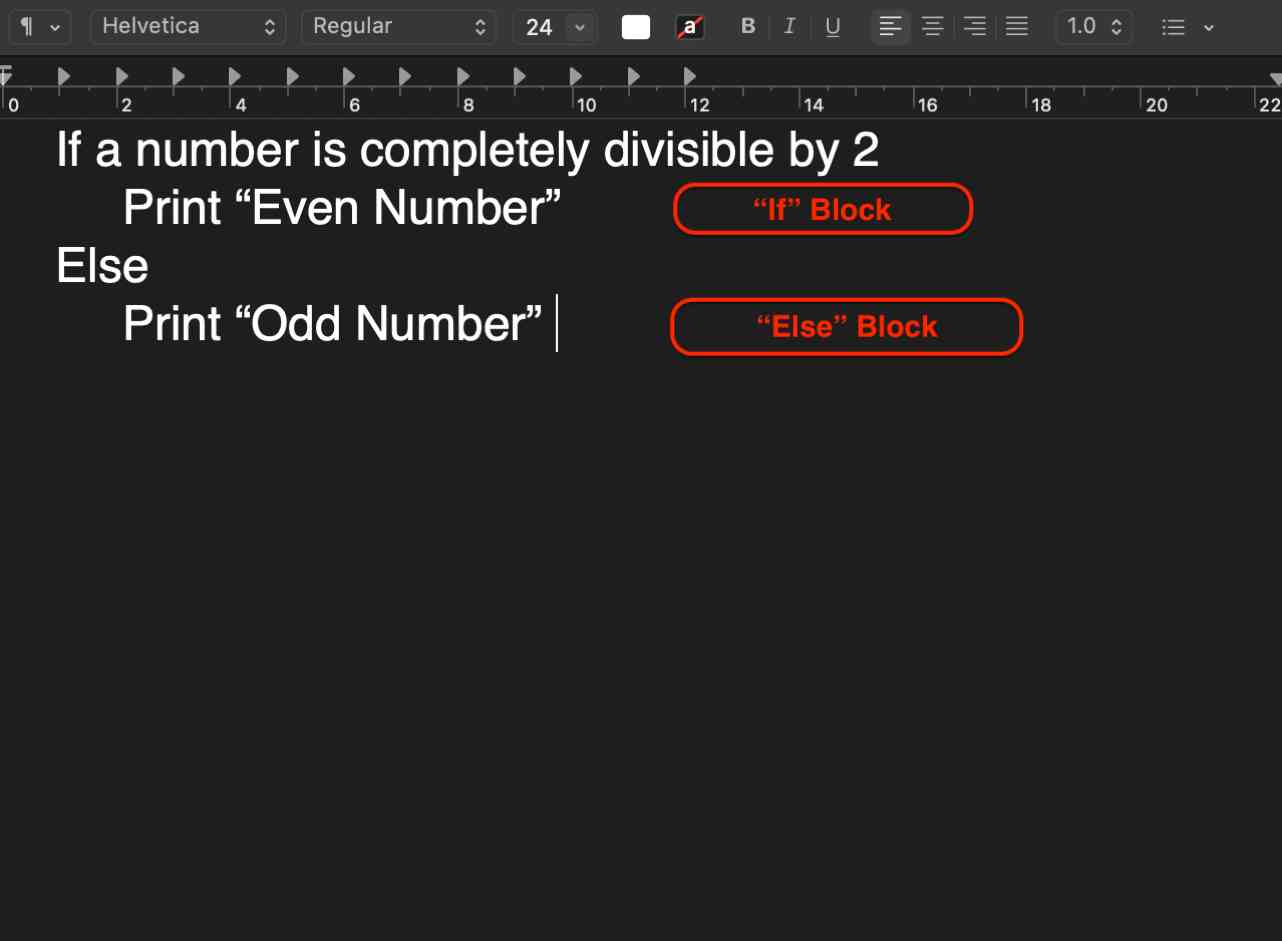Center align the text
This screenshot has height=941, width=1282.
coord(932,27)
